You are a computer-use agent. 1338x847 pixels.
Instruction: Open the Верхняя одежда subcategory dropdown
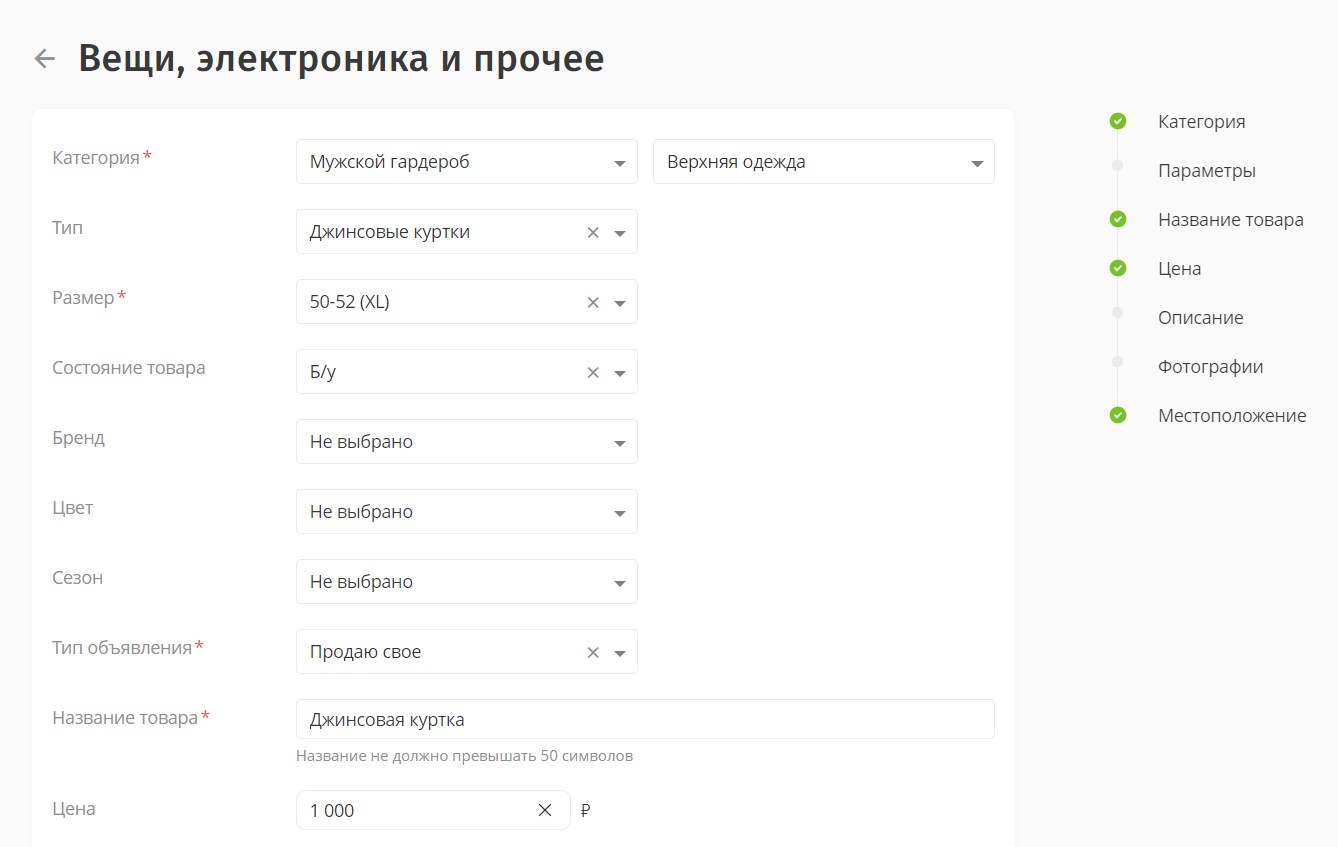[x=824, y=162]
